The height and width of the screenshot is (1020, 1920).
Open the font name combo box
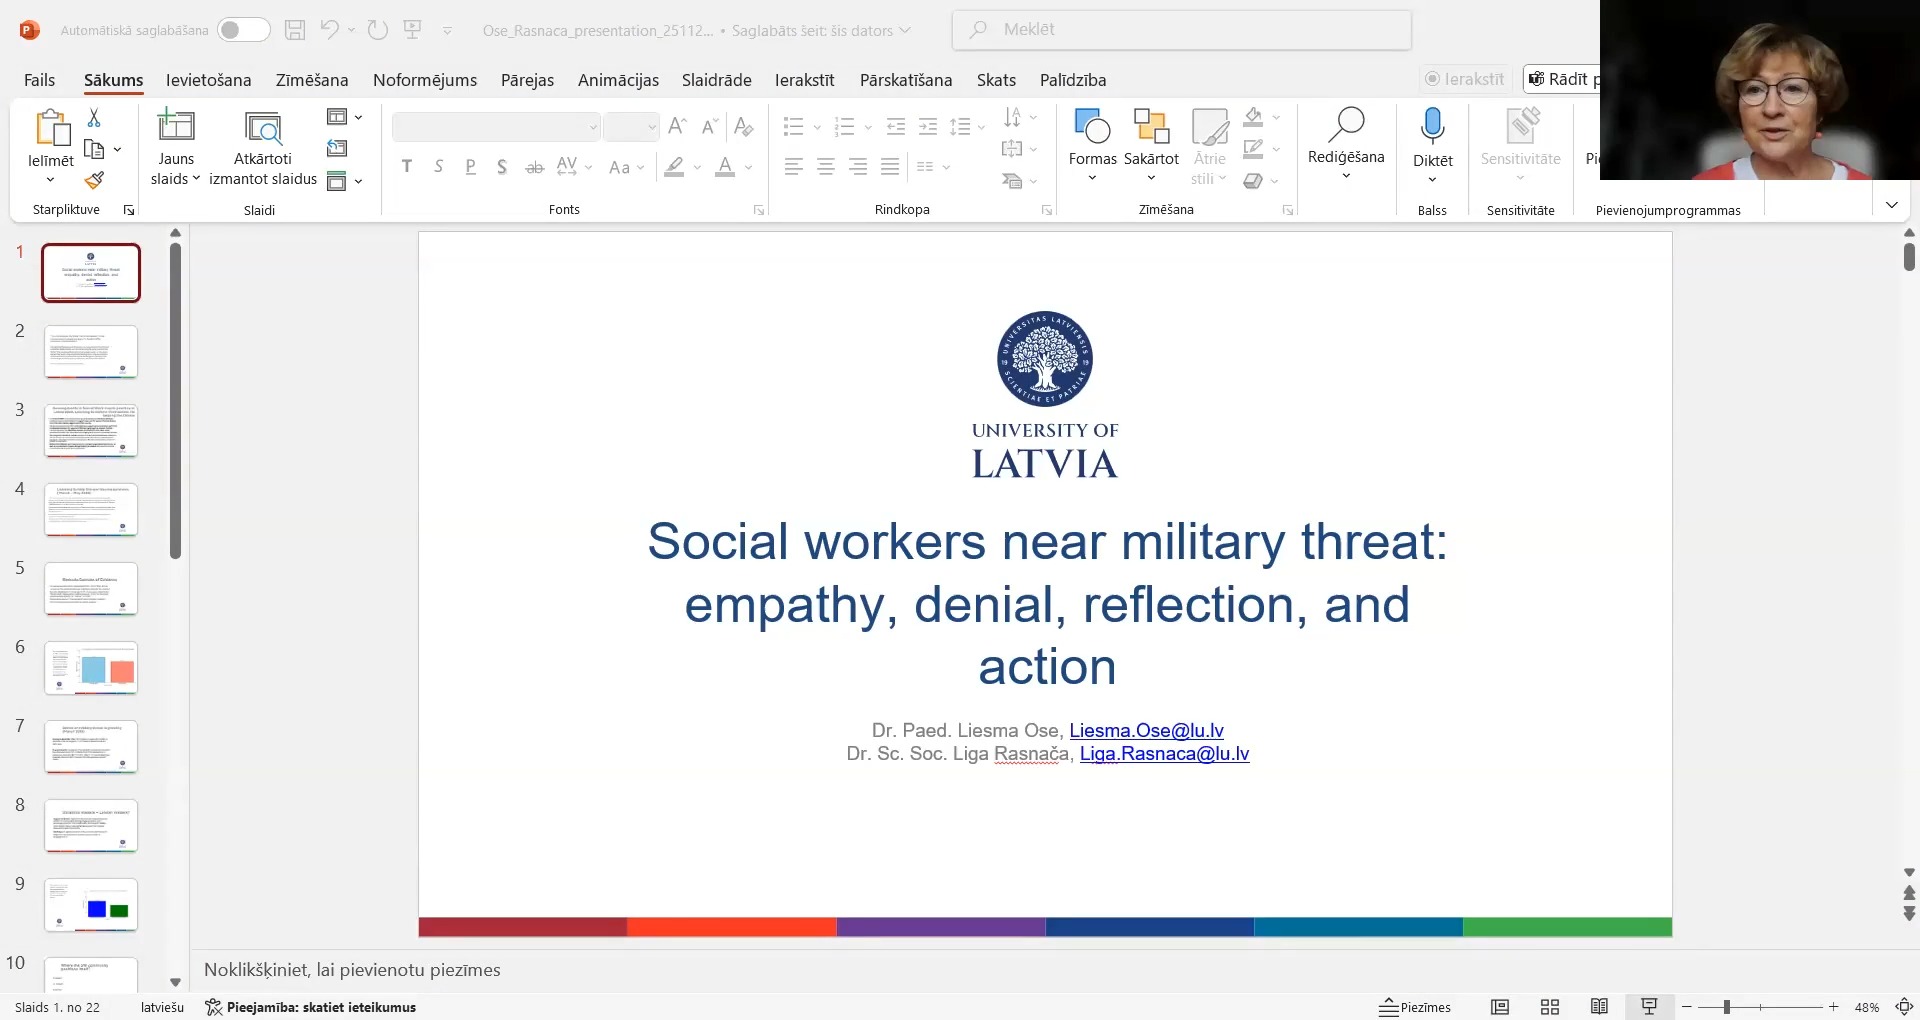coord(496,127)
